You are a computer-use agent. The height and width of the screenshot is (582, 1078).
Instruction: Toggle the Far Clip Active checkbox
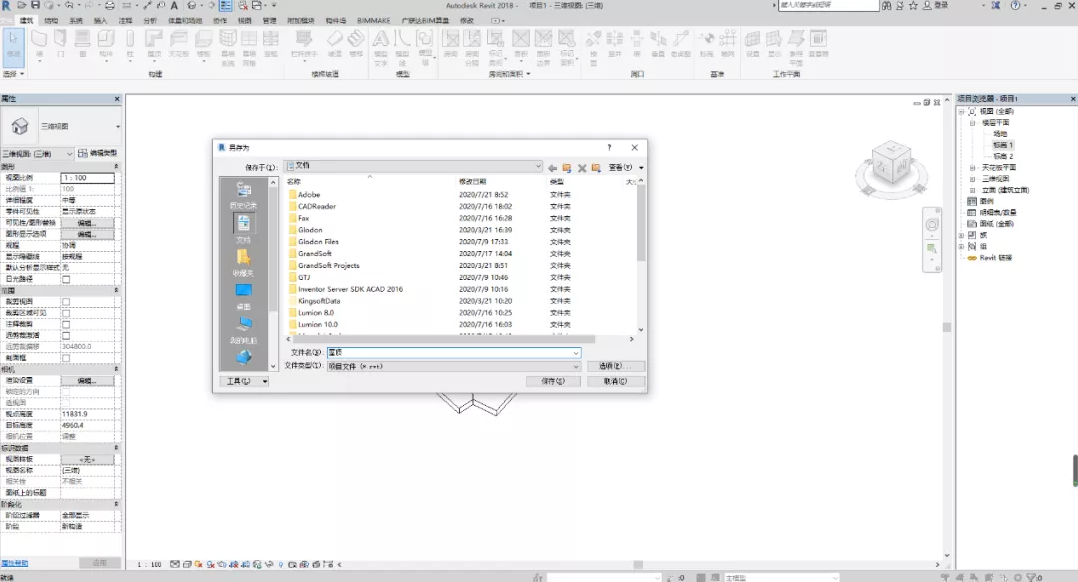(66, 335)
